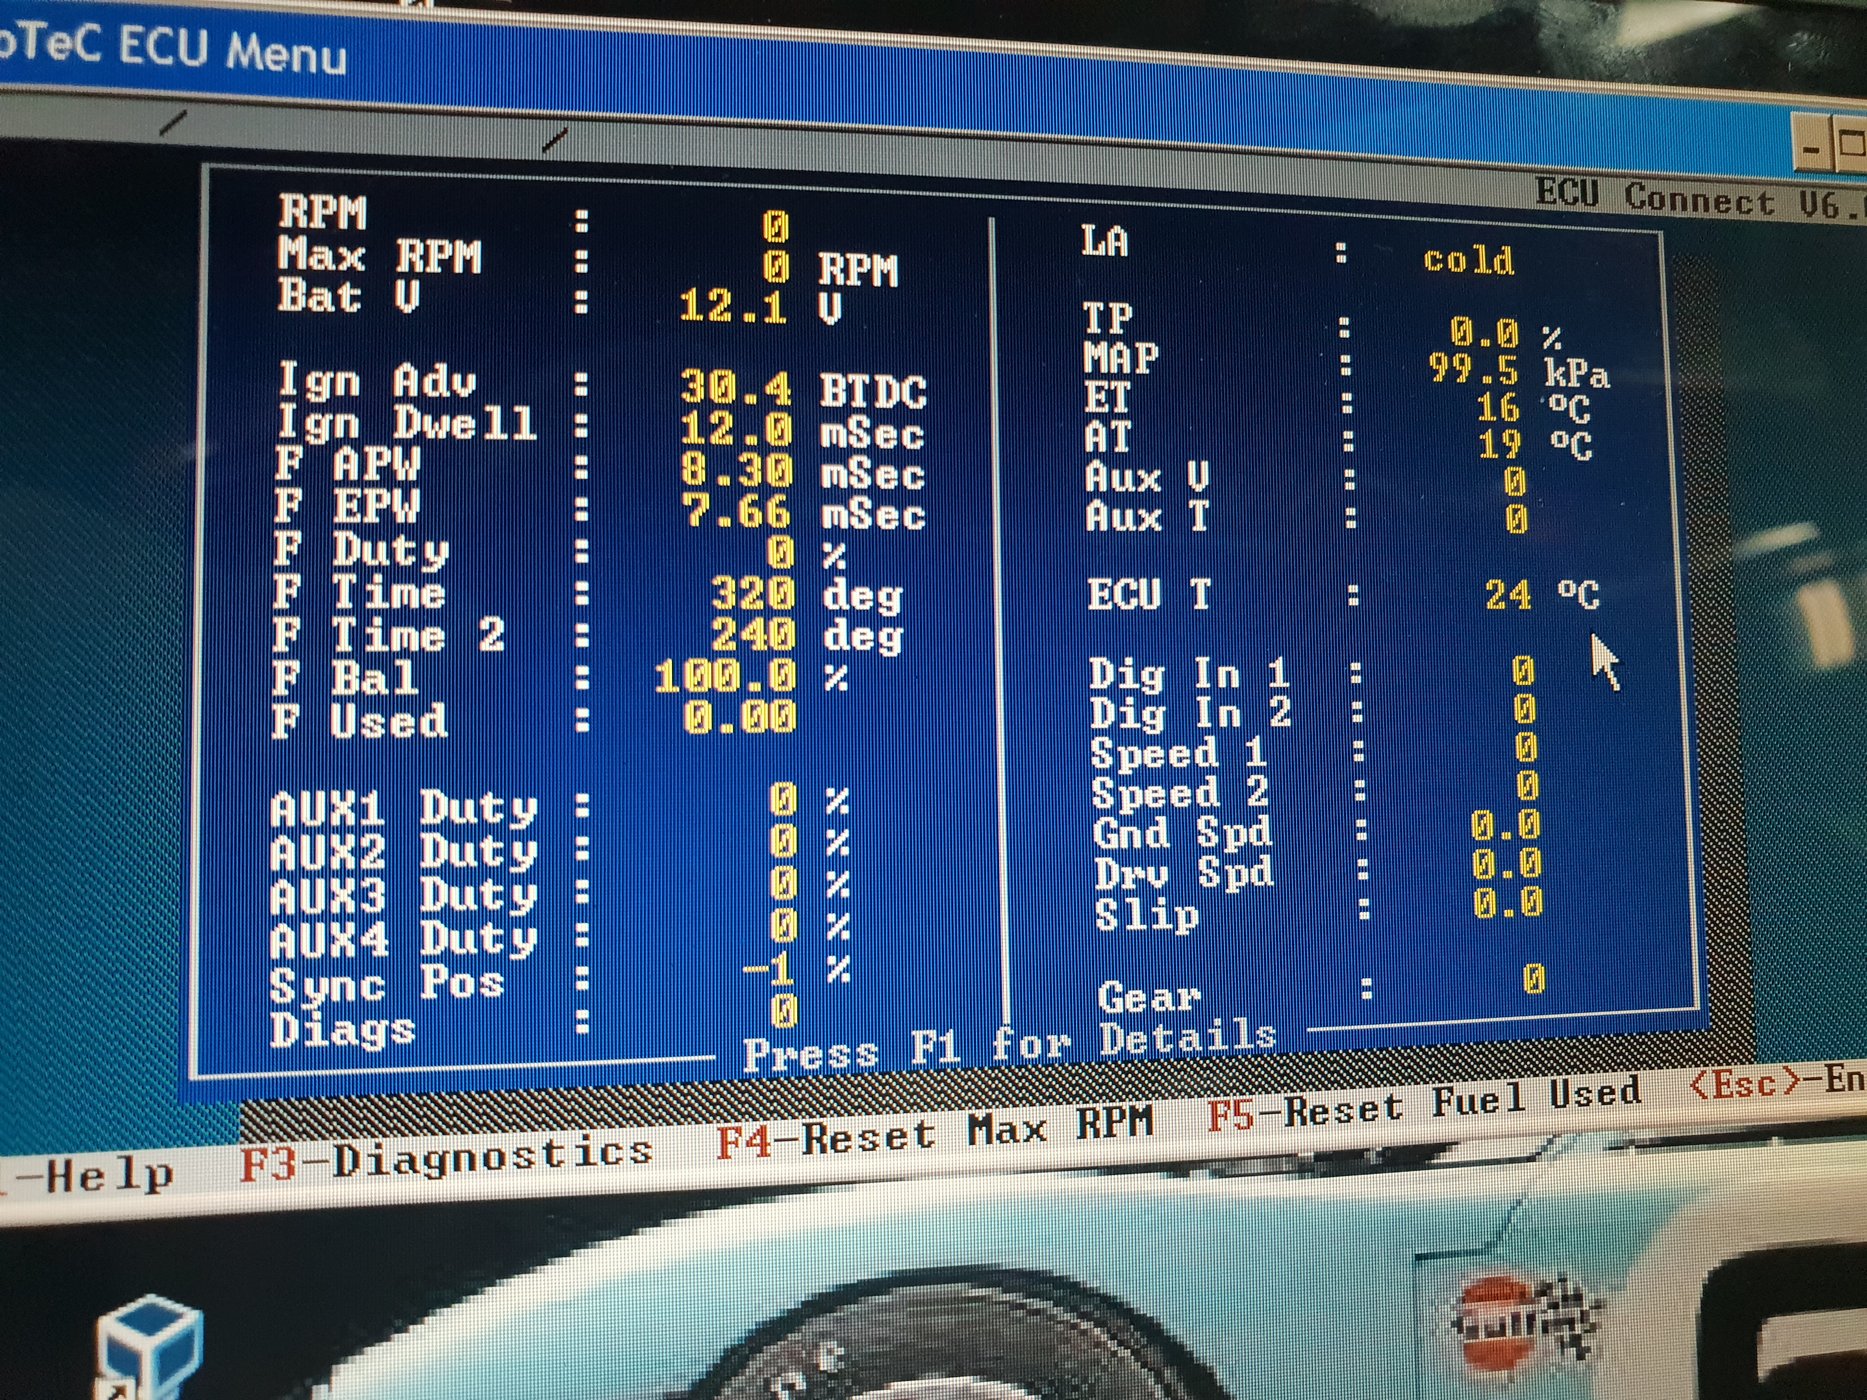Click the Ign Adv value 30.4
Image resolution: width=1867 pixels, height=1400 pixels.
coord(736,387)
